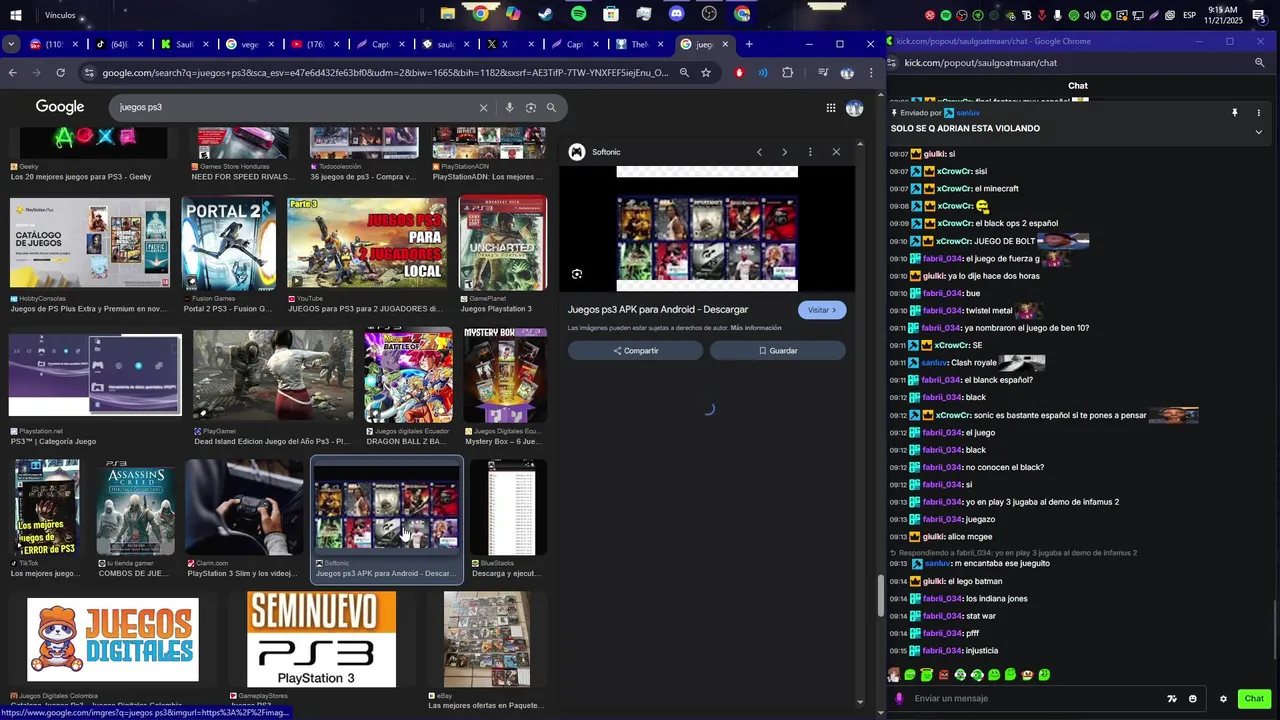1280x720 pixels.
Task: Open site info icon in Kick popout window
Action: coord(892,63)
